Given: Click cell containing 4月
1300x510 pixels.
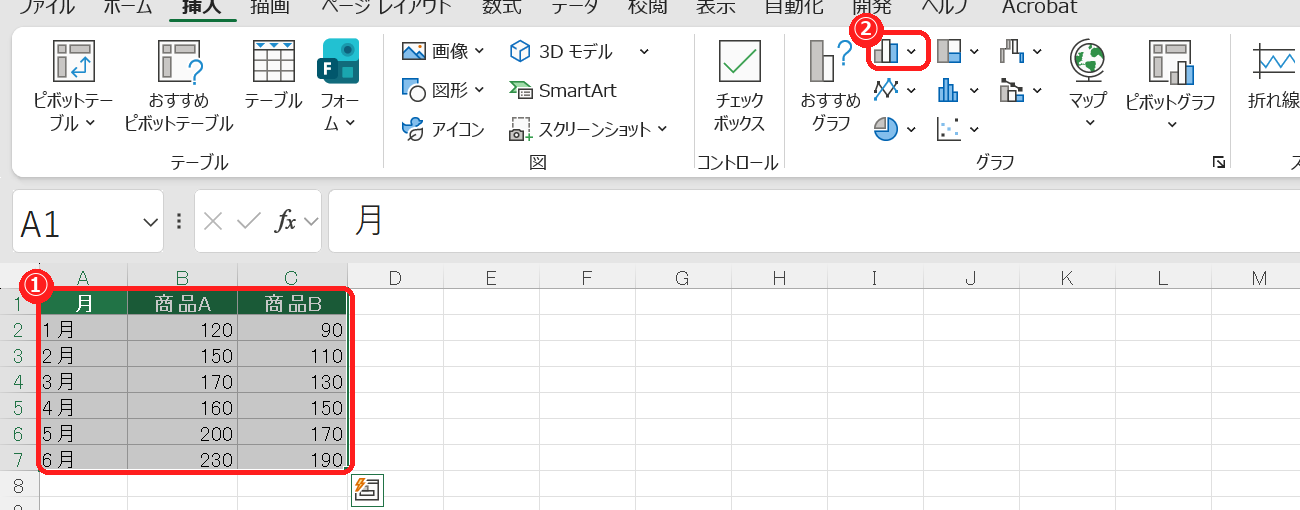Looking at the screenshot, I should point(84,407).
